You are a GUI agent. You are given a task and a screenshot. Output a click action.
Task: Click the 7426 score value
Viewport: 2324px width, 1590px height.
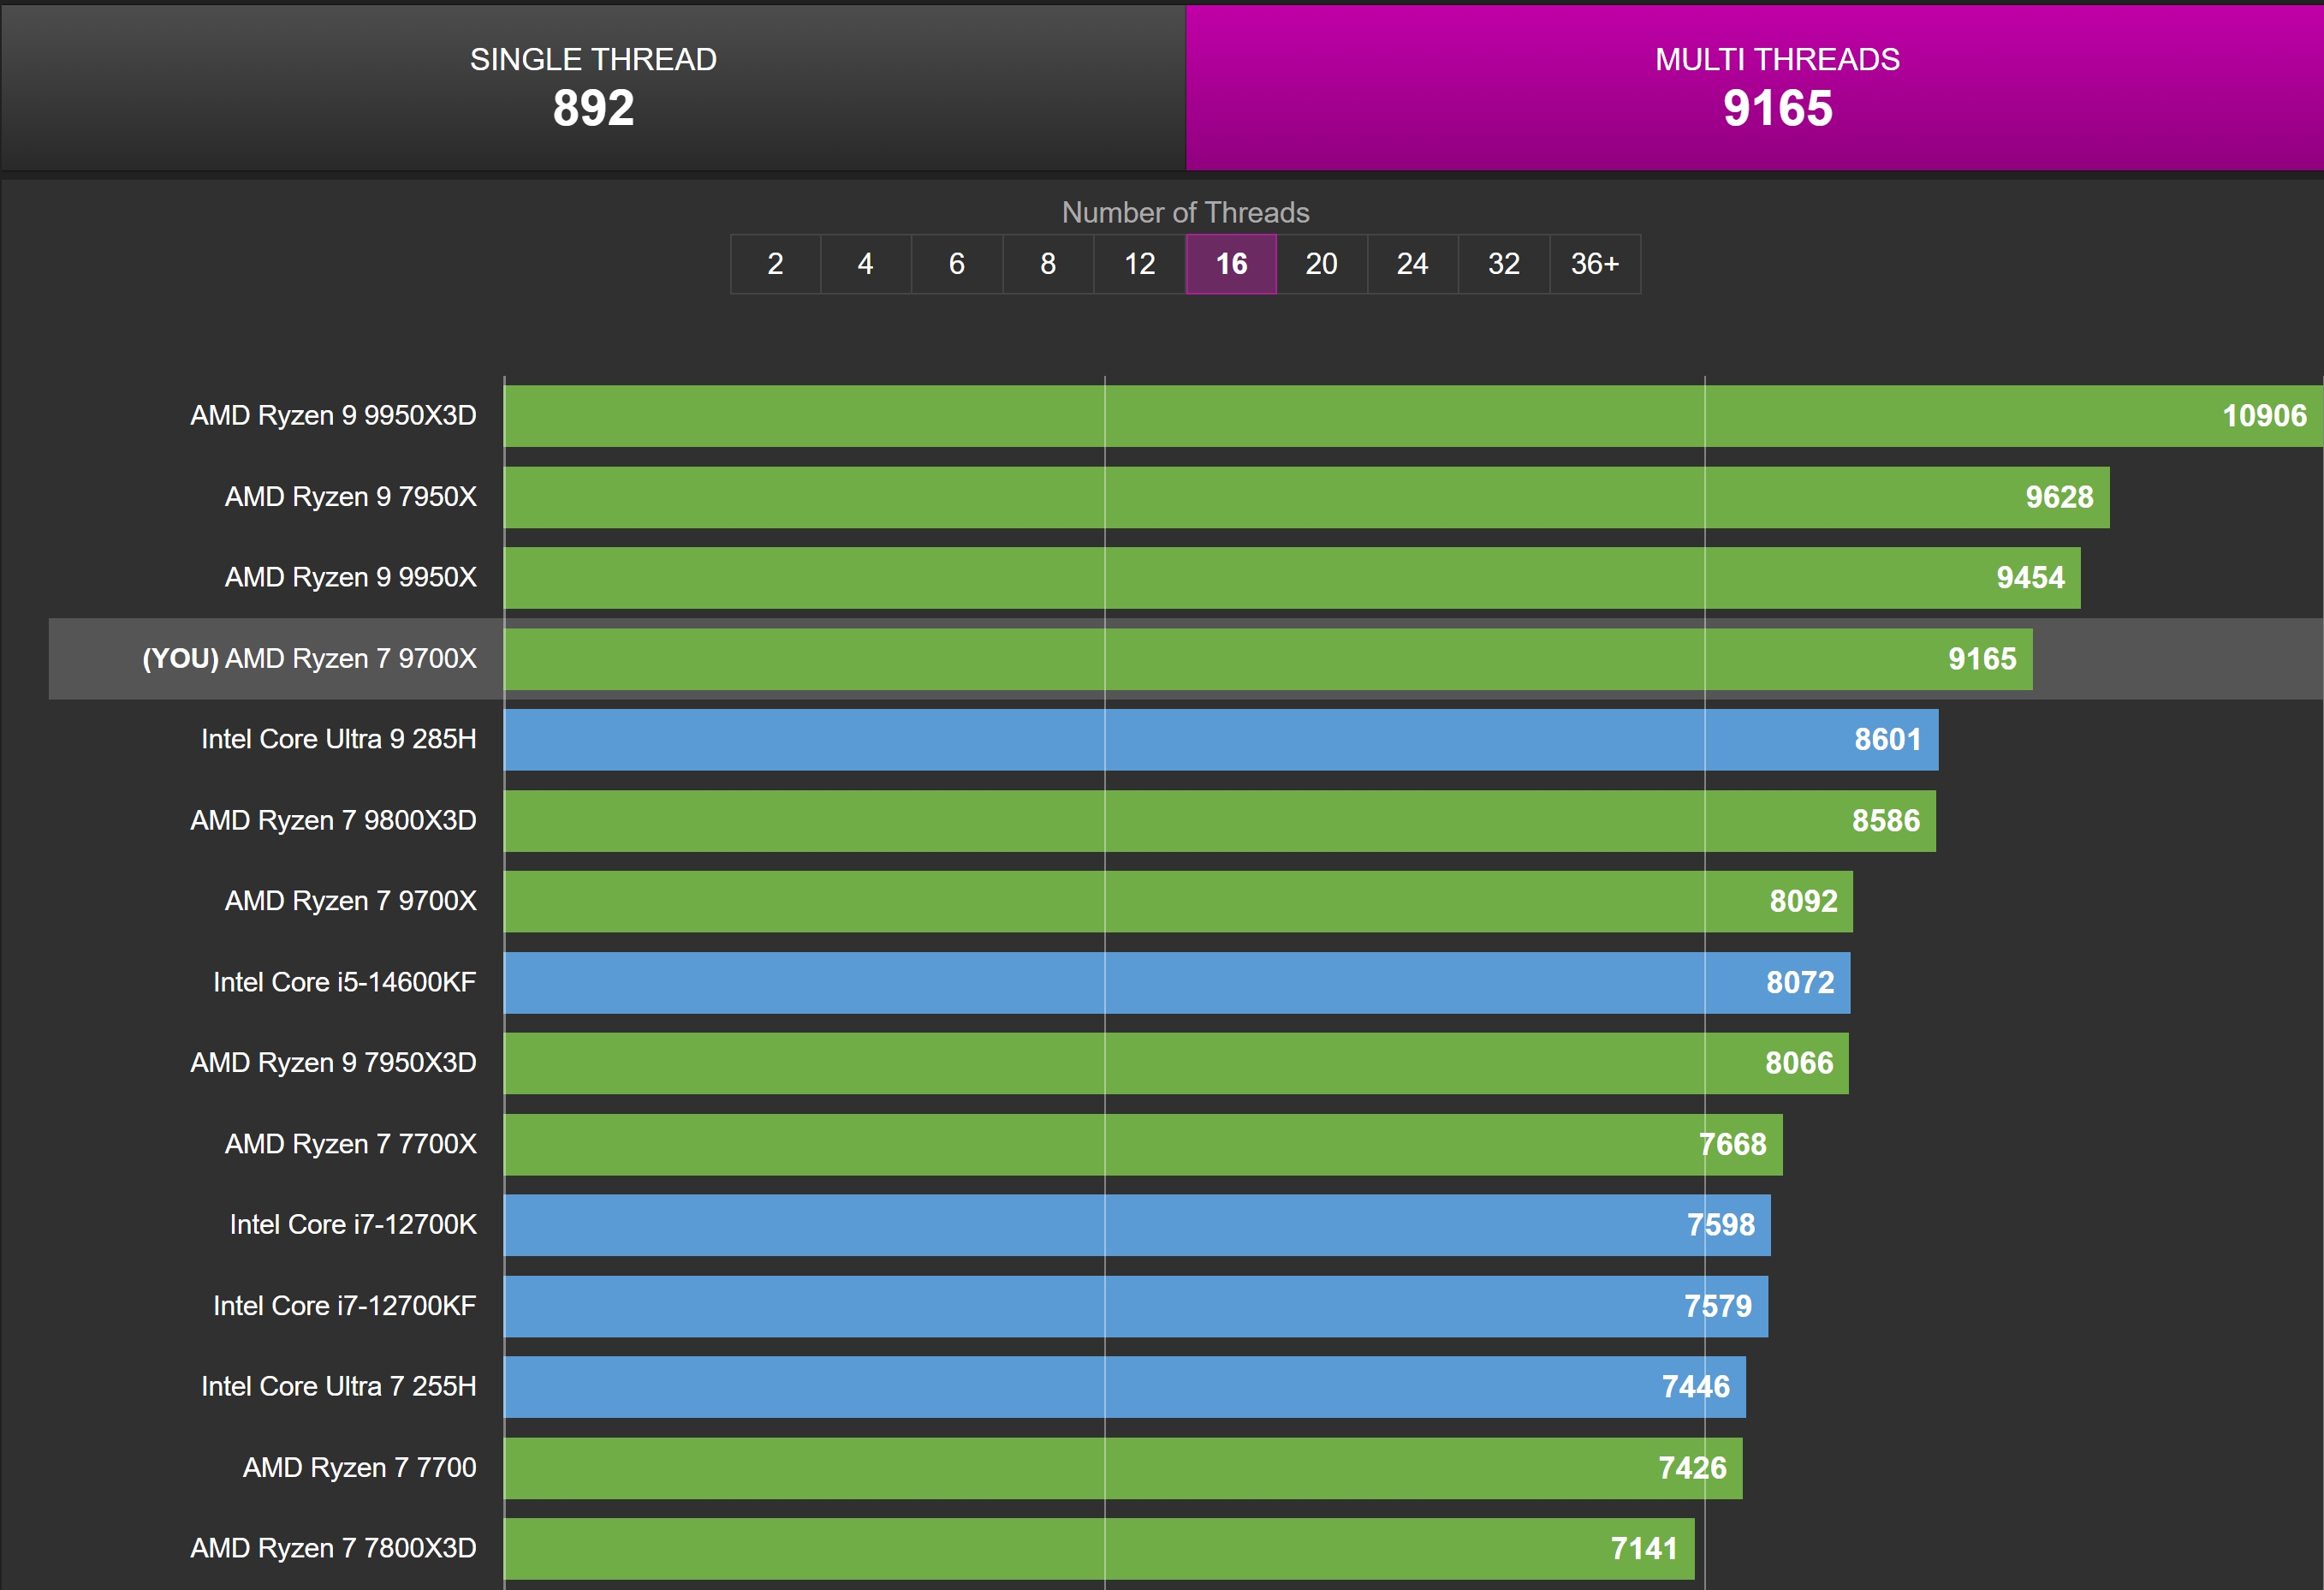[1692, 1468]
